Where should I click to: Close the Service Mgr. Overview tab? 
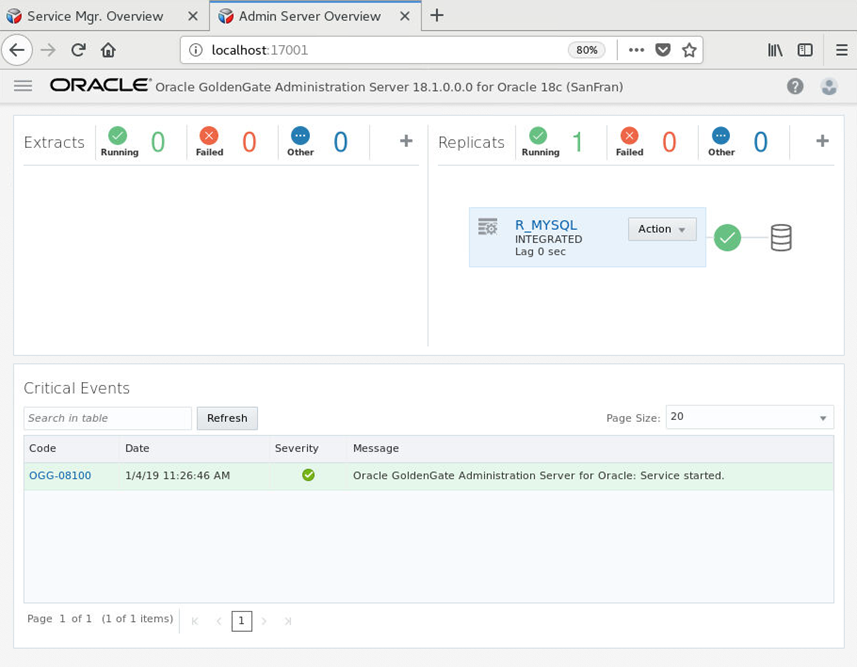point(193,16)
